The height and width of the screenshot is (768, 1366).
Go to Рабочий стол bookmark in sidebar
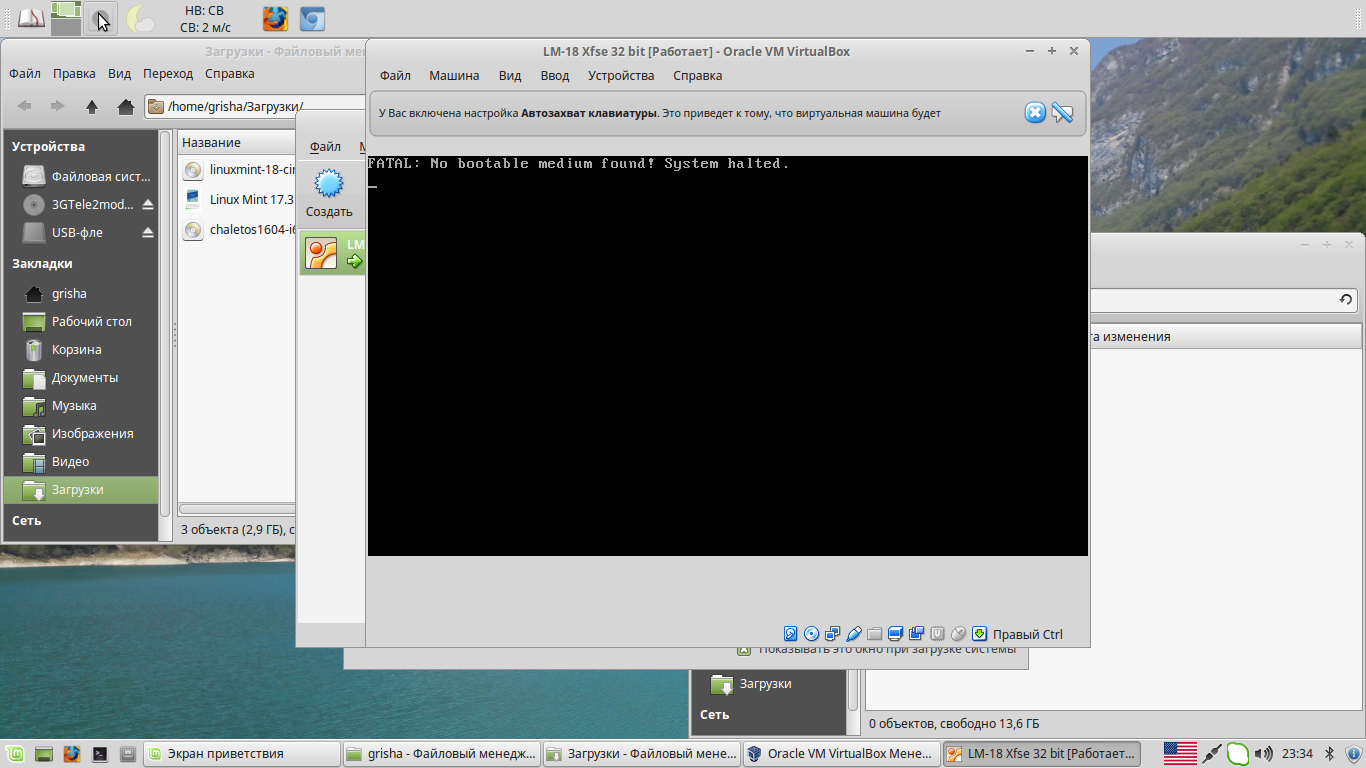click(x=91, y=322)
